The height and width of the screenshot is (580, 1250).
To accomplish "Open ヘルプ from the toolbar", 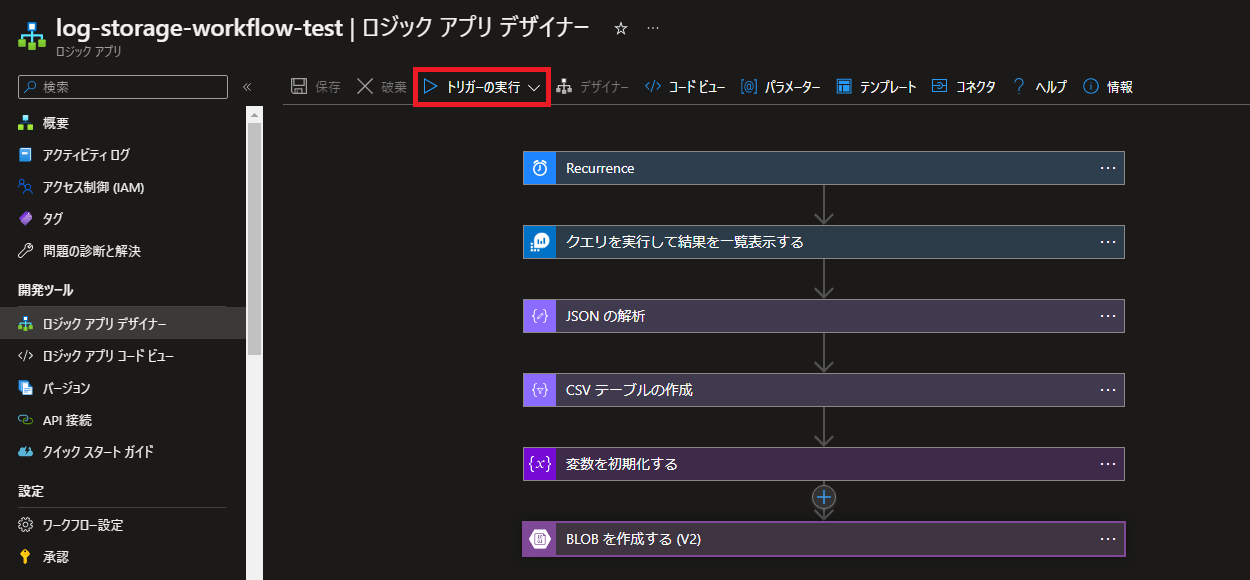I will point(1039,87).
